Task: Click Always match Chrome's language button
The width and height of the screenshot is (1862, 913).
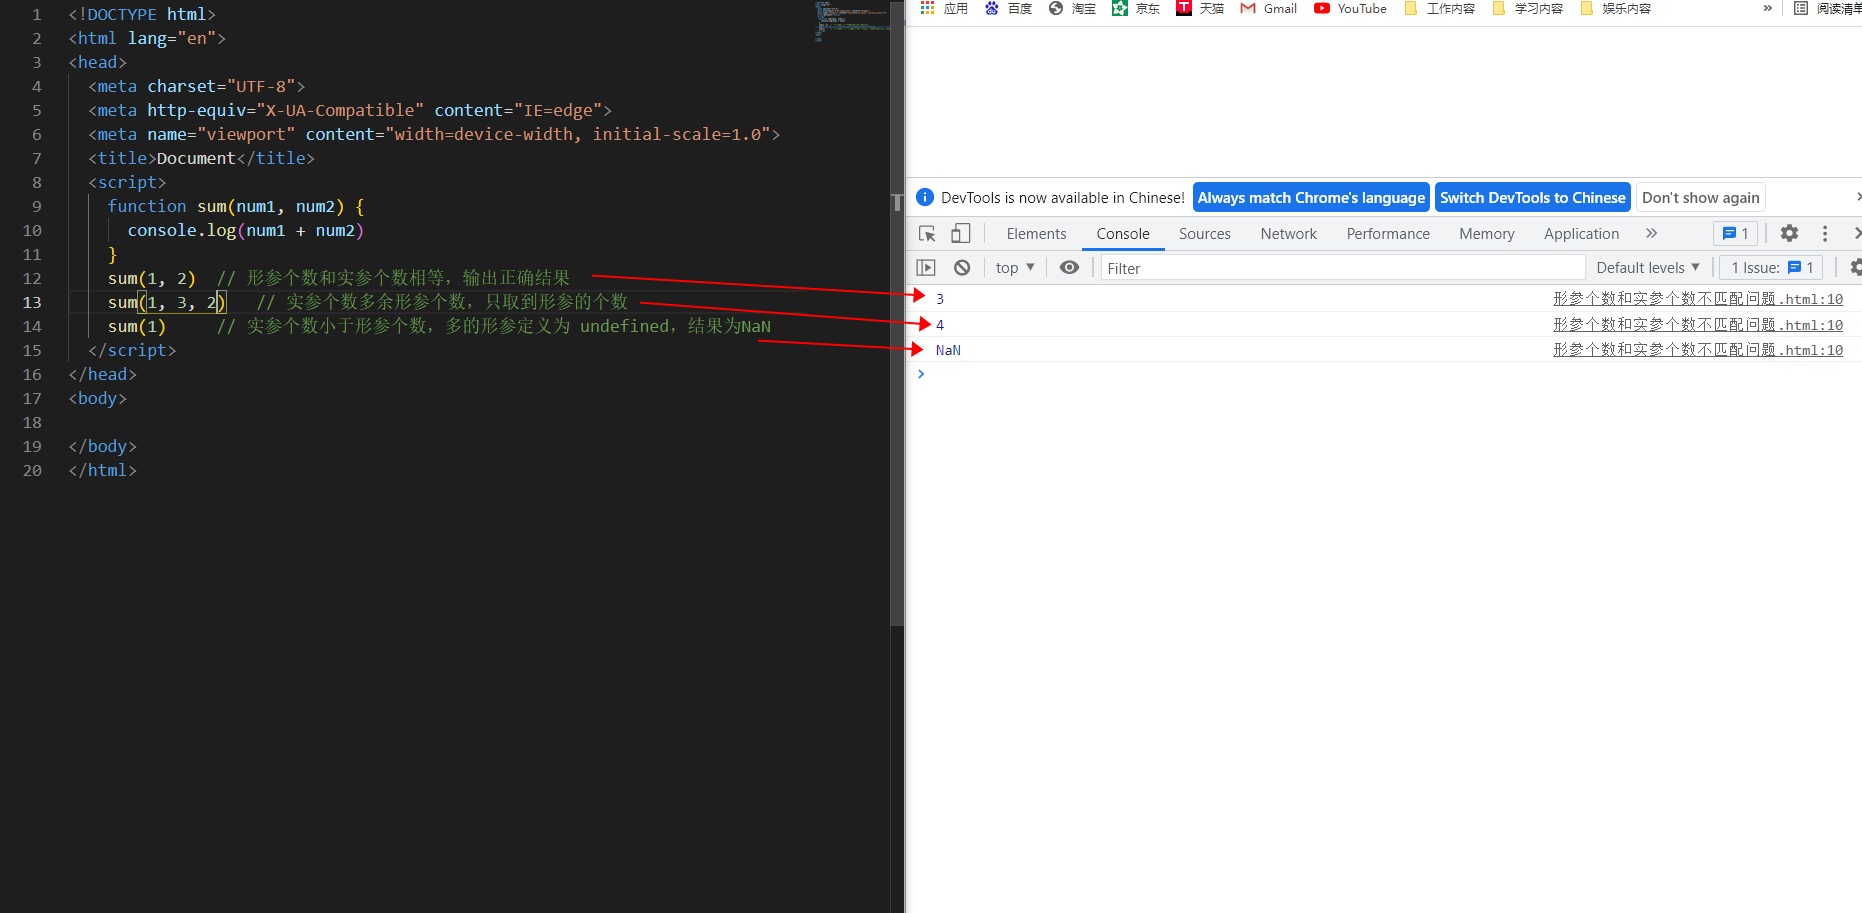Action: [x=1311, y=197]
